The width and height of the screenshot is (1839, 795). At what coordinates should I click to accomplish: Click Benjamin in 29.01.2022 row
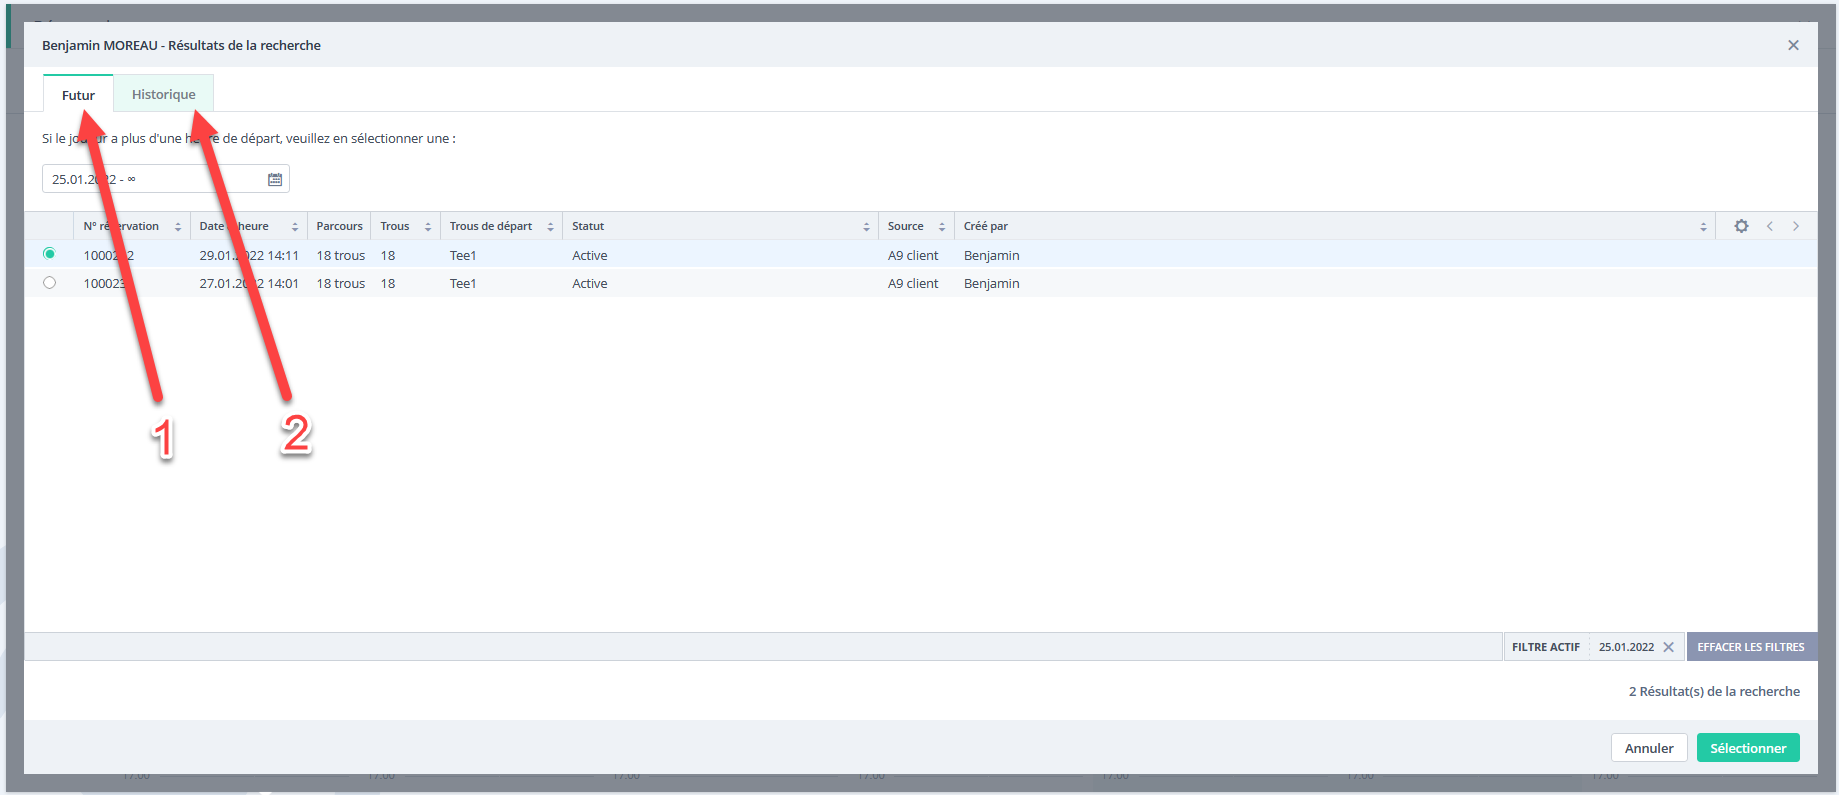coord(992,255)
